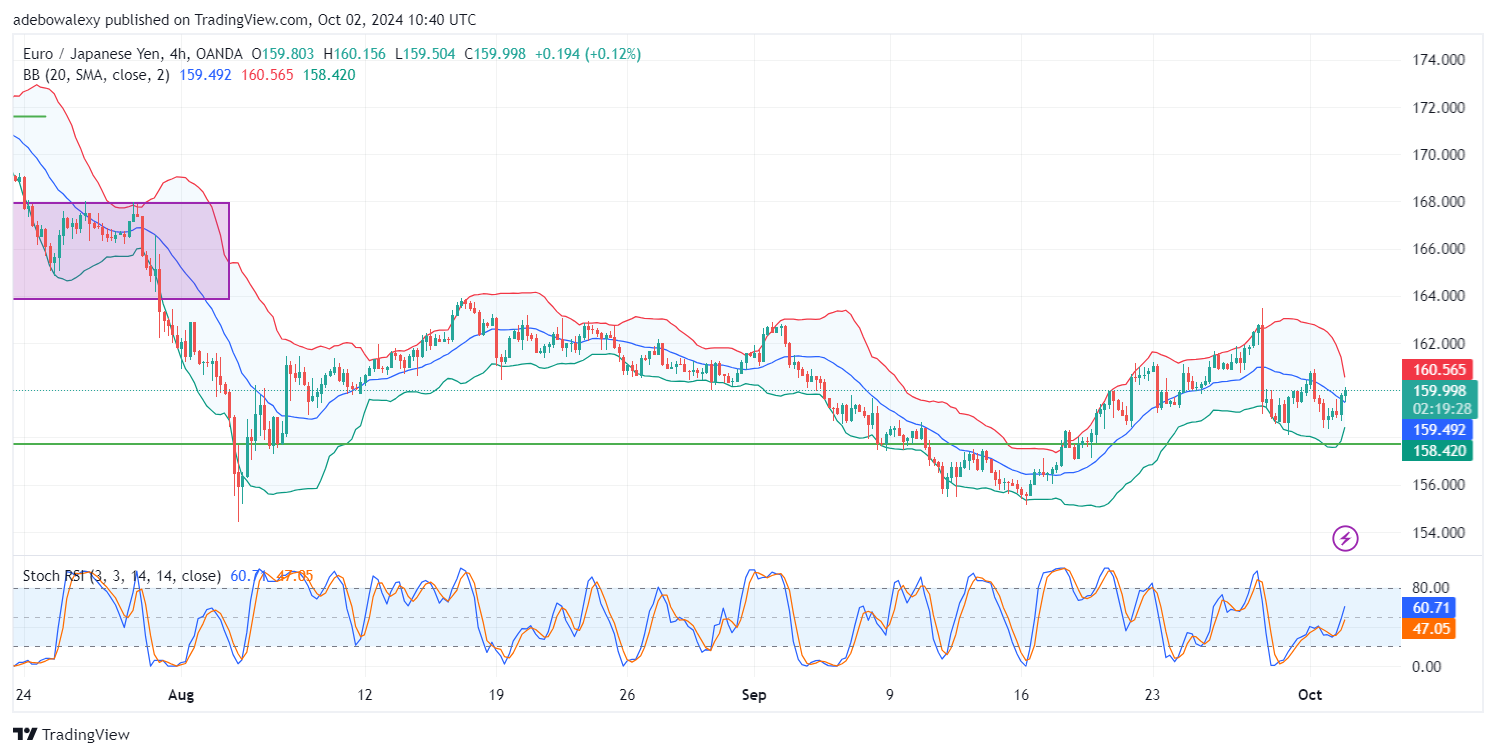Click the +0.194 (+0.12%) change value
The width and height of the screenshot is (1496, 756).
[x=588, y=54]
